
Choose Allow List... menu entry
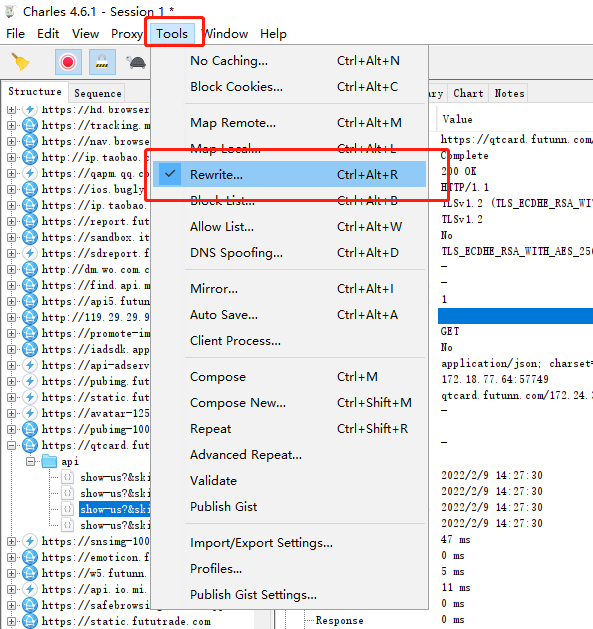pos(289,227)
